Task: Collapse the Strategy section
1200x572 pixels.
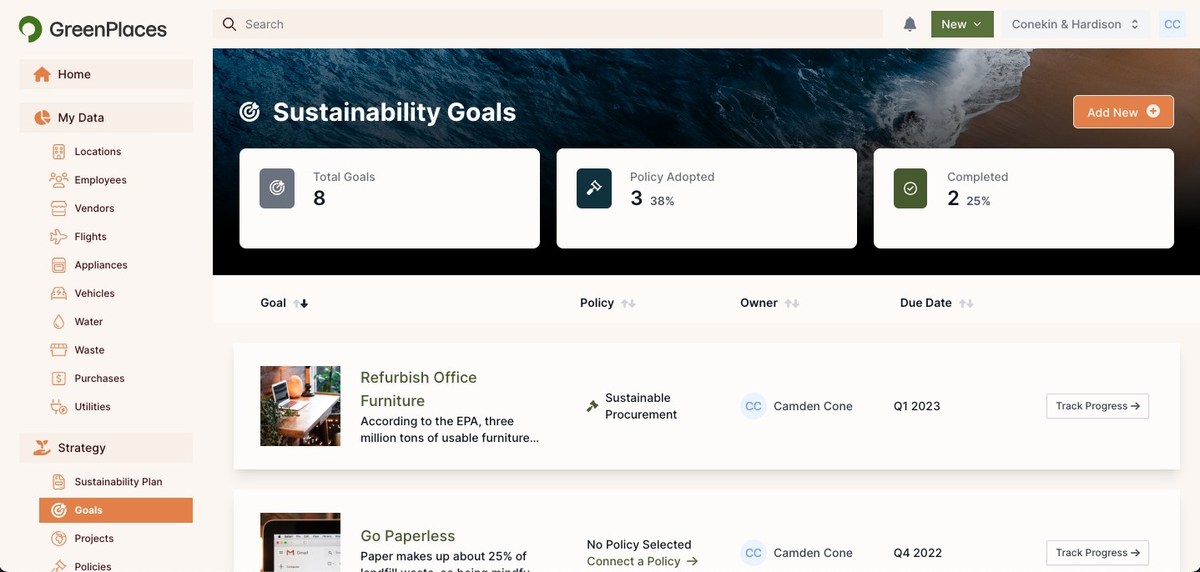Action: tap(106, 448)
